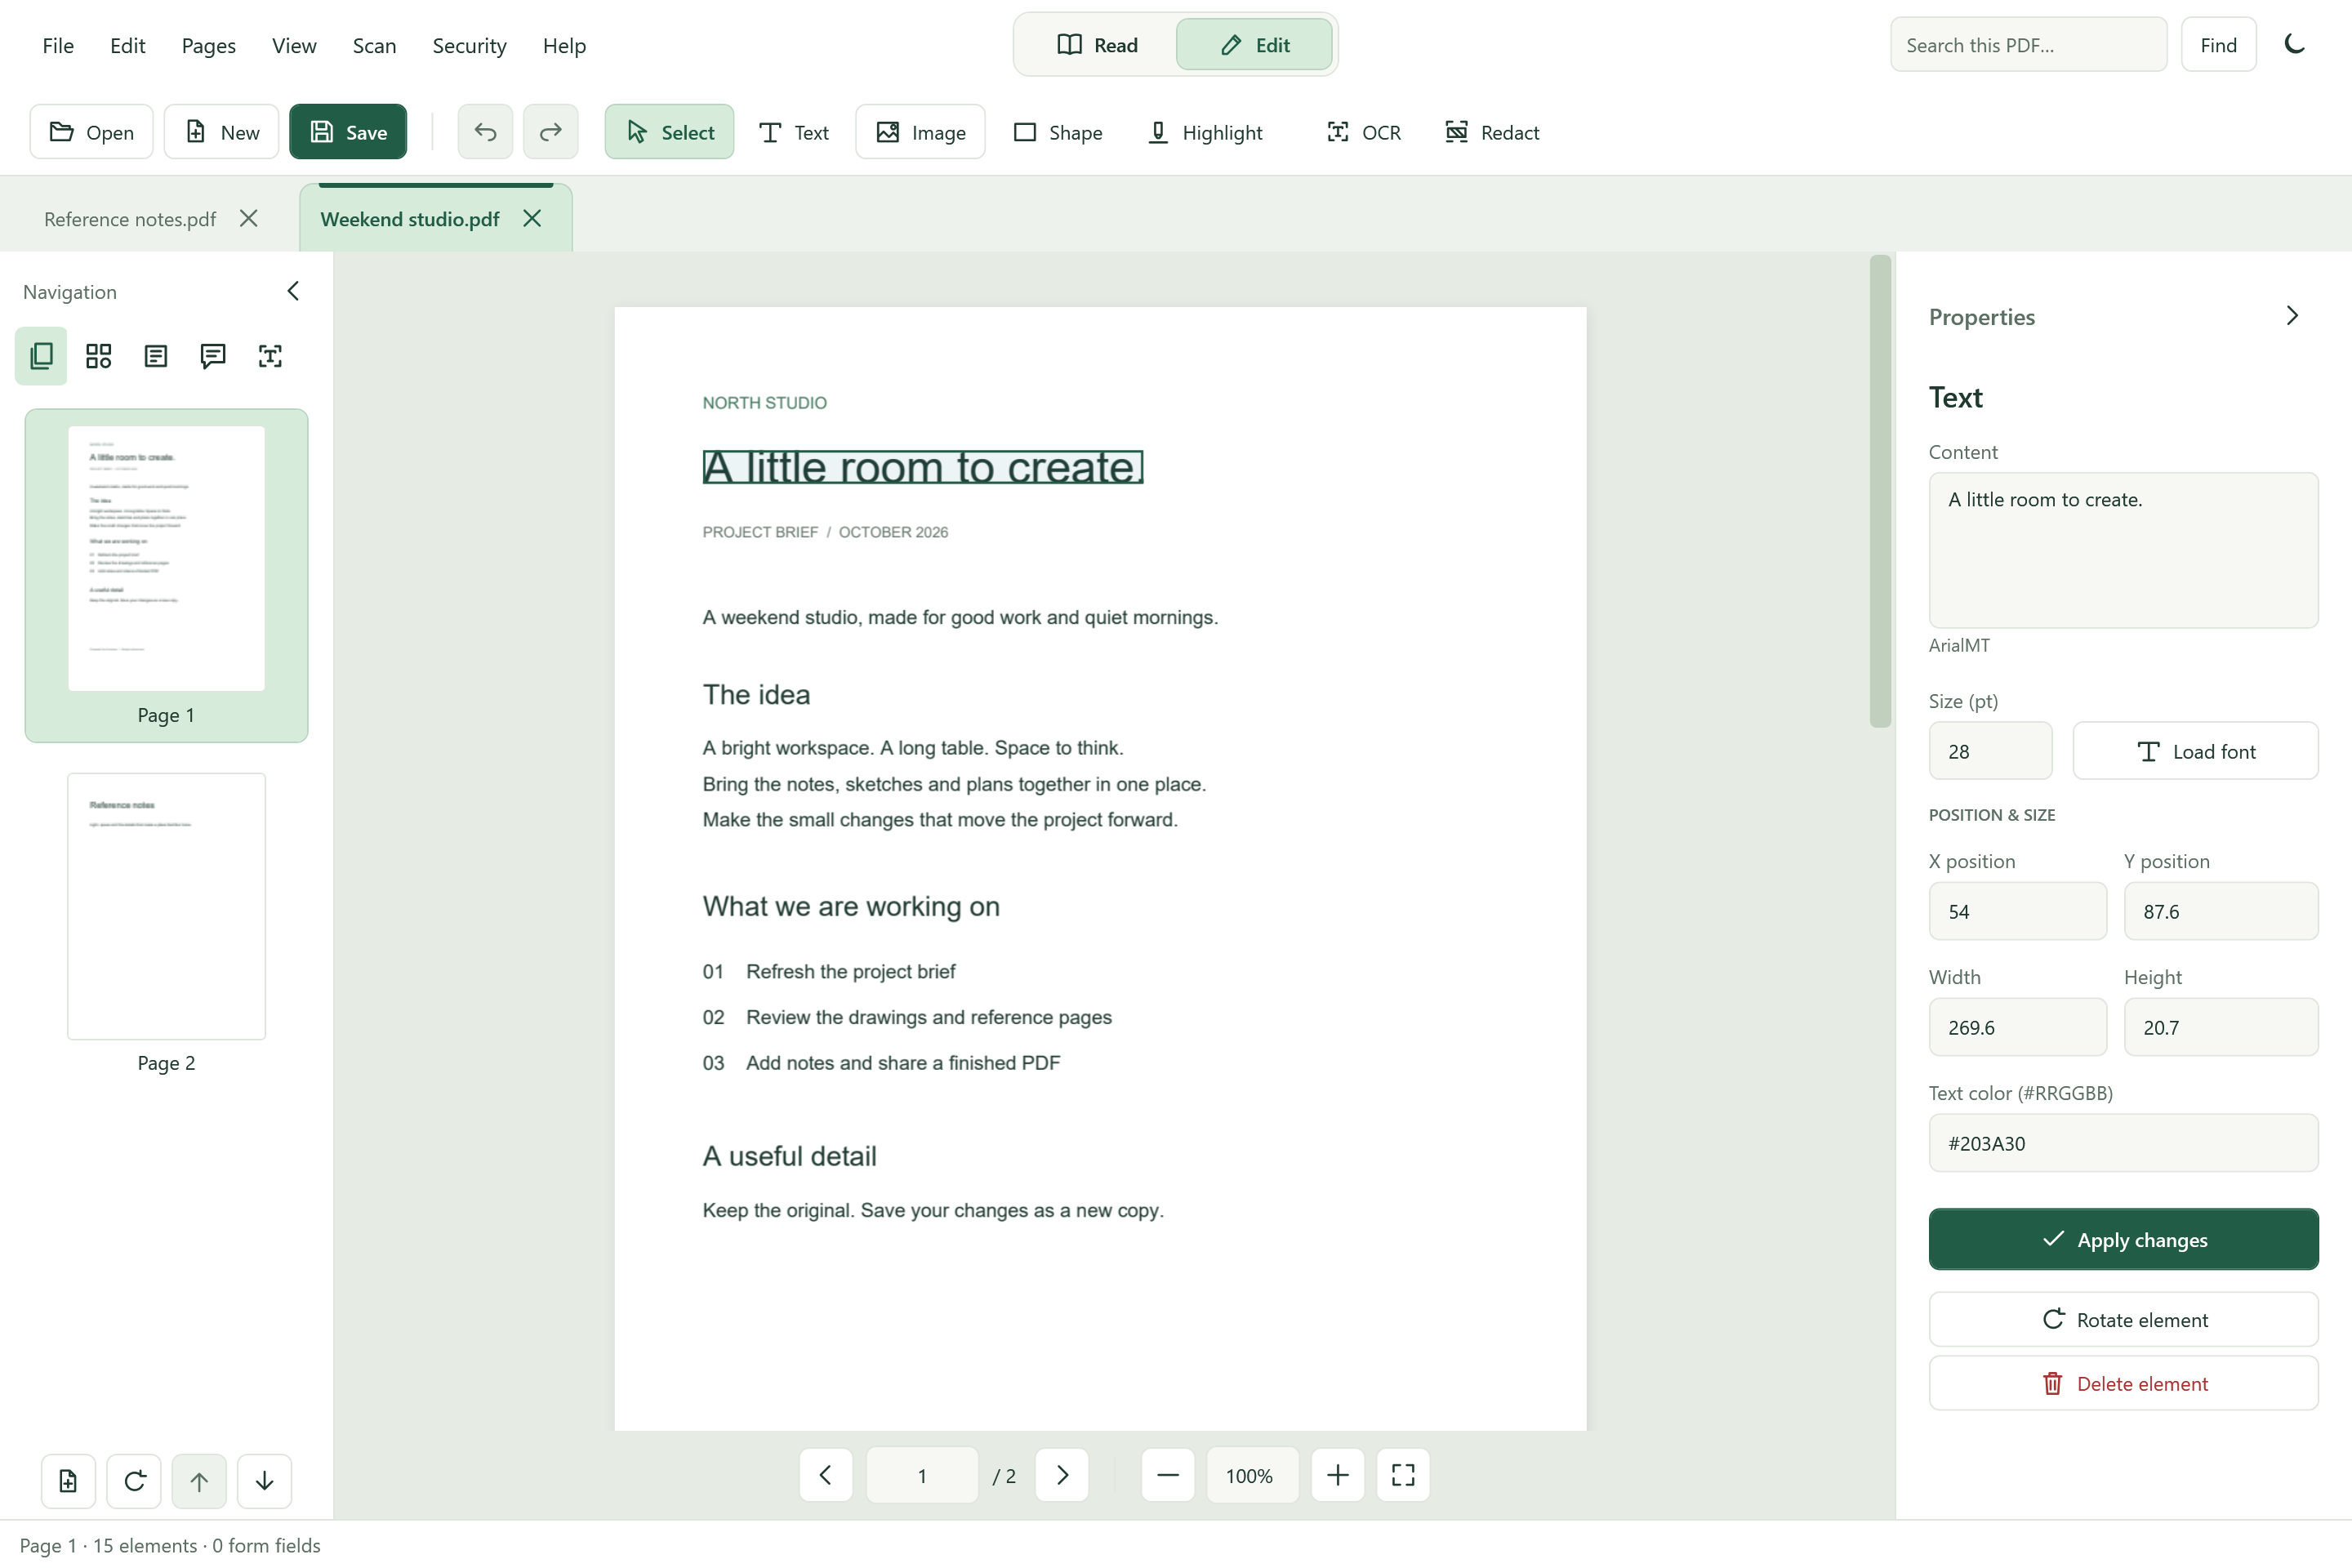Viewport: 2352px width, 1568px height.
Task: Open the Security menu
Action: coord(469,45)
